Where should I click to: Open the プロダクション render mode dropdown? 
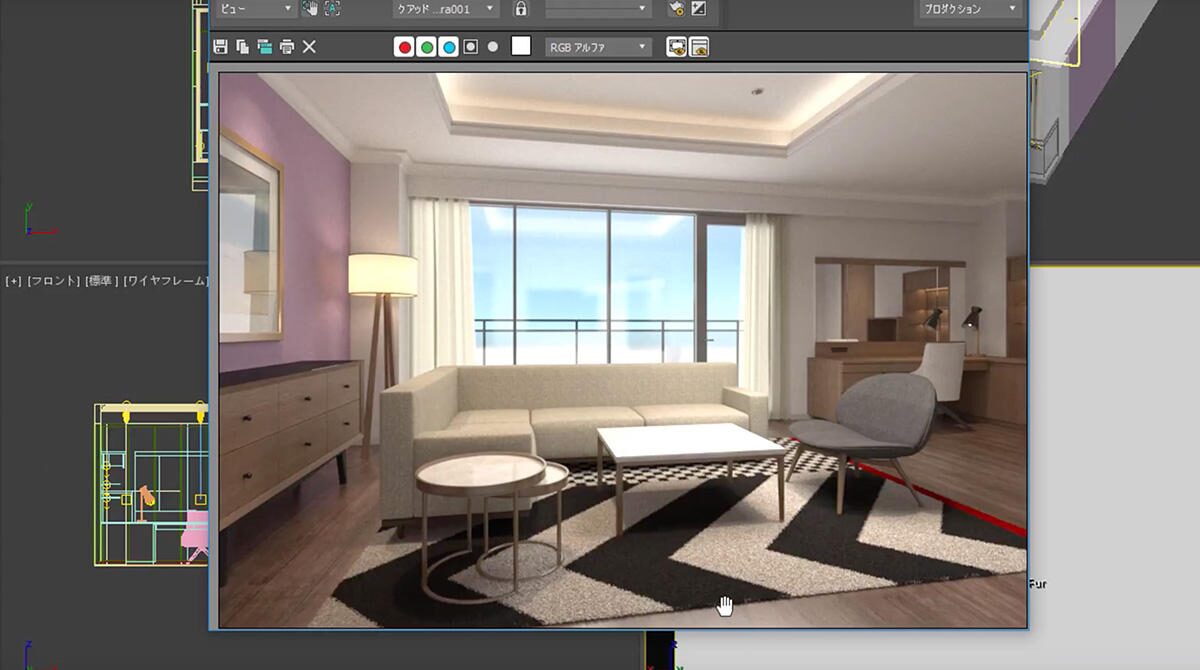pos(967,10)
